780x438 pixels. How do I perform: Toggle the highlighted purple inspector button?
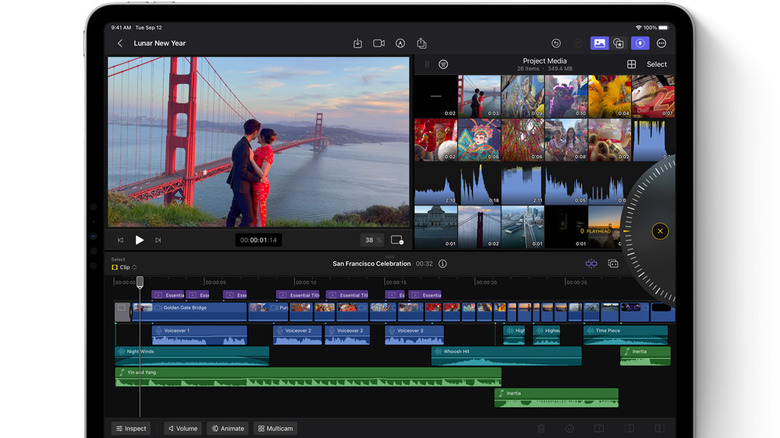(640, 43)
